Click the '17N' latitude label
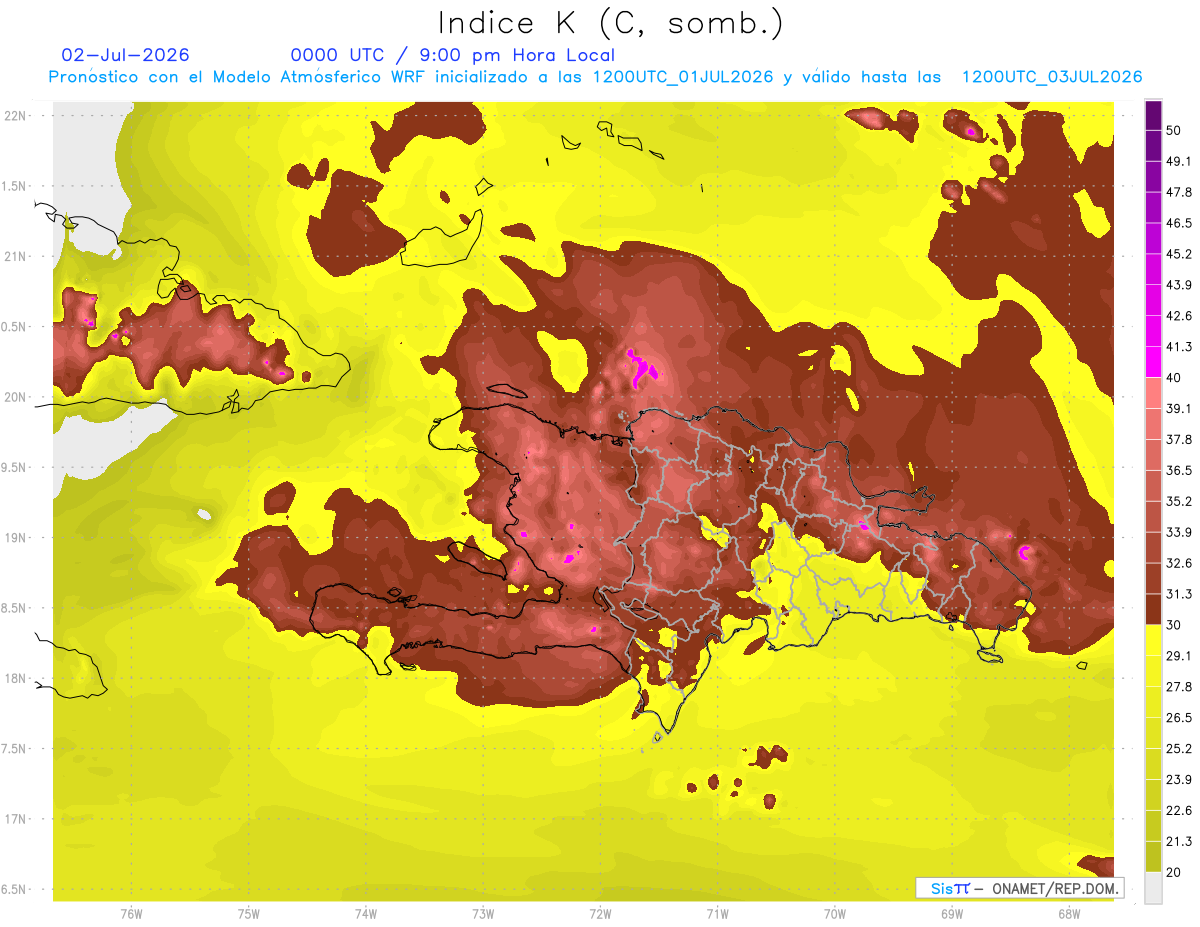1200x927 pixels. coord(17,819)
